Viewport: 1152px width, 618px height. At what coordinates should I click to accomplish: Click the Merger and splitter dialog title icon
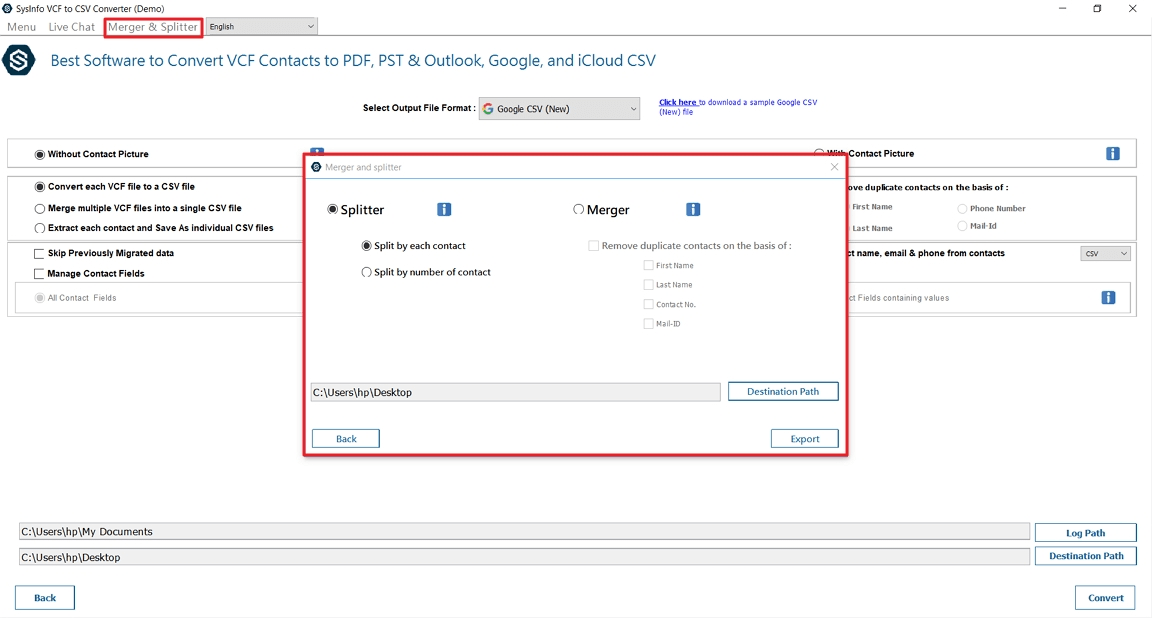click(x=317, y=167)
